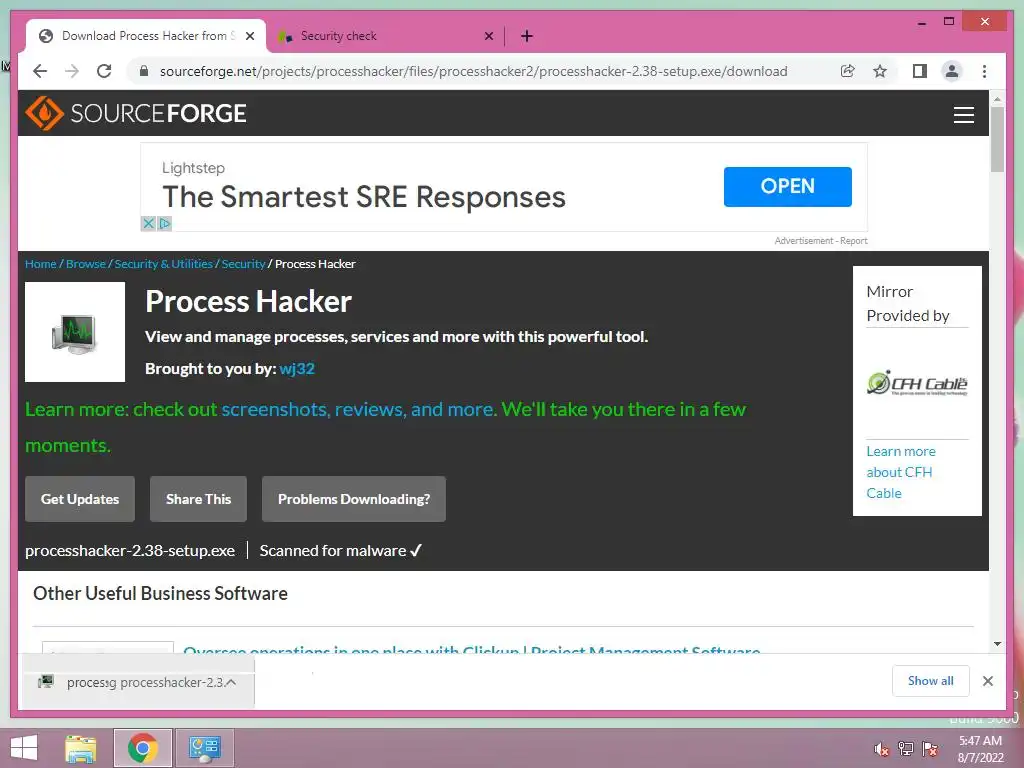This screenshot has width=1024, height=768.
Task: Click Show all downloads
Action: pos(930,681)
